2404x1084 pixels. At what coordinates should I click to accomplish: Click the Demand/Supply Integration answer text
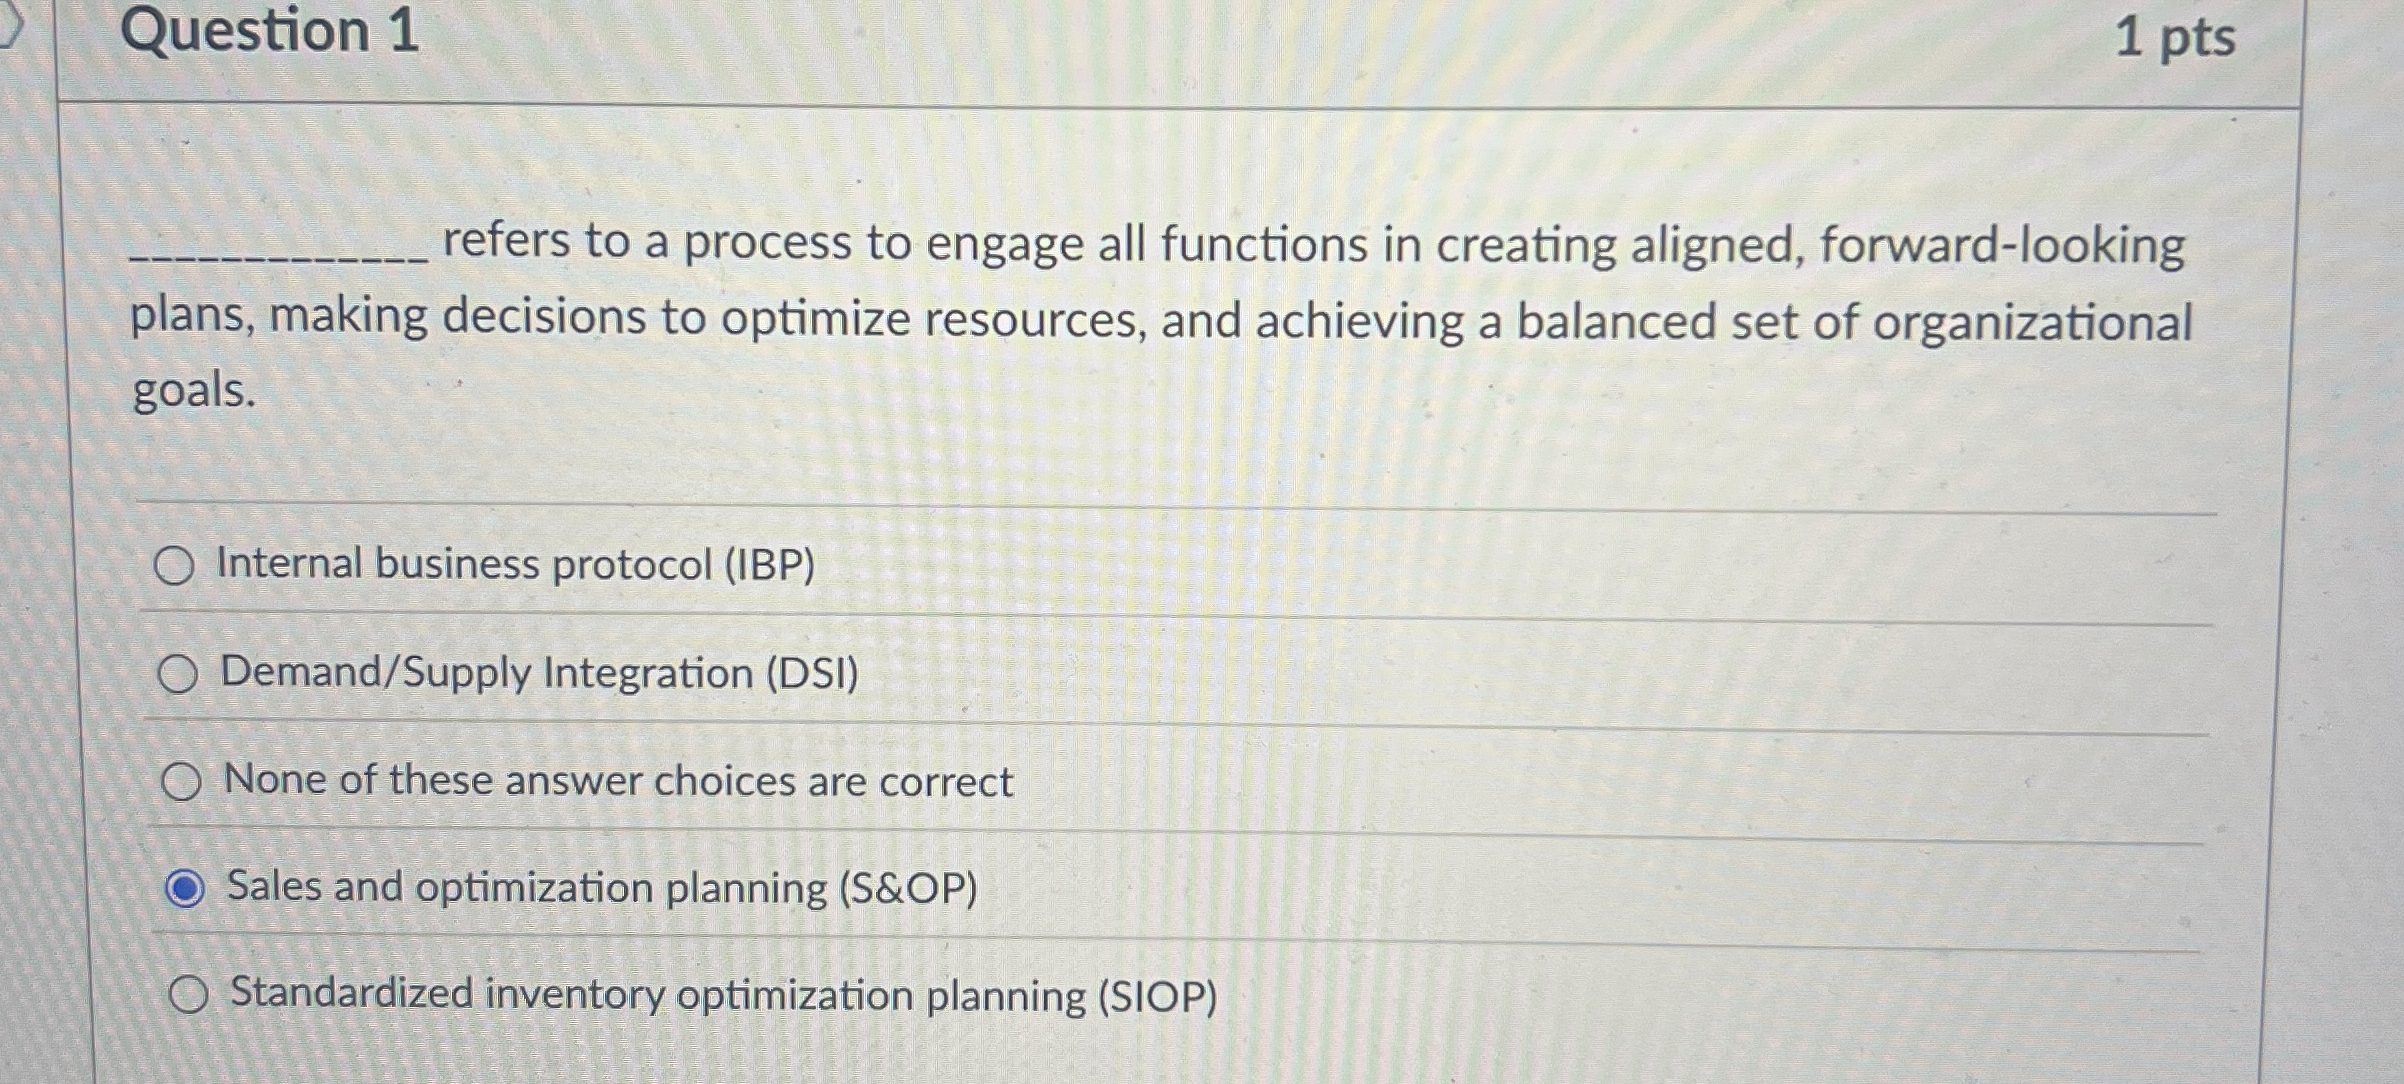coord(540,675)
